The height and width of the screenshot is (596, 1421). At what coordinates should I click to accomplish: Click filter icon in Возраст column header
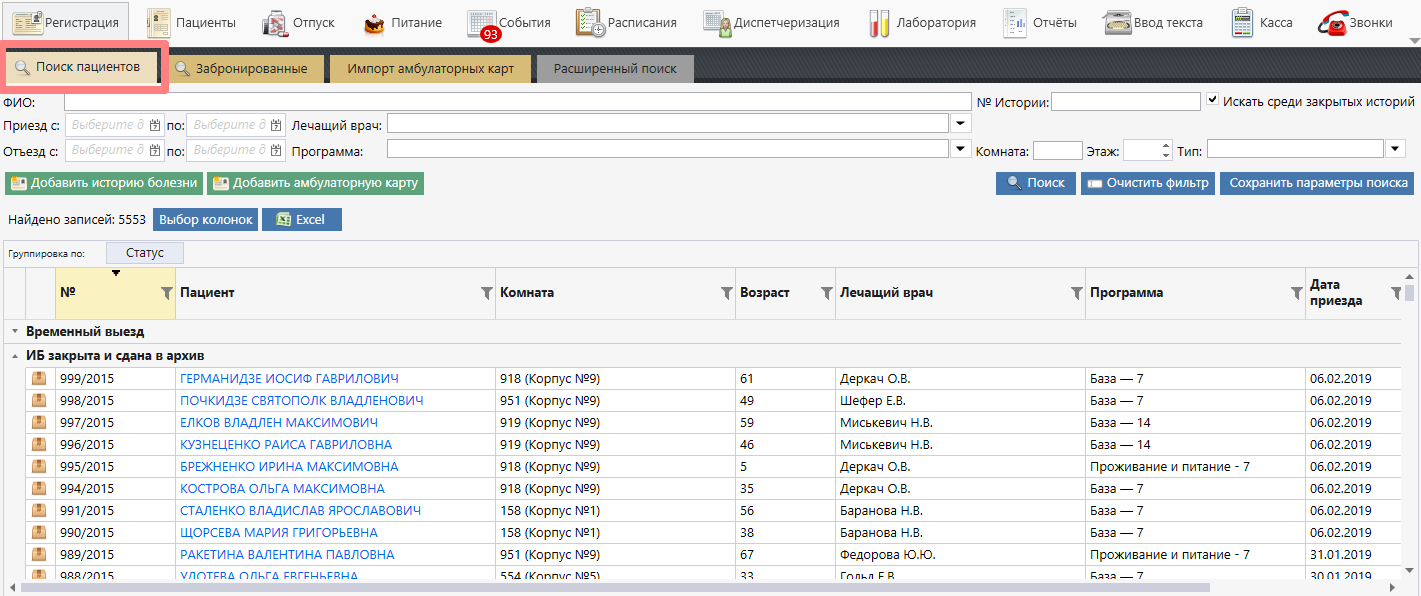click(x=826, y=293)
